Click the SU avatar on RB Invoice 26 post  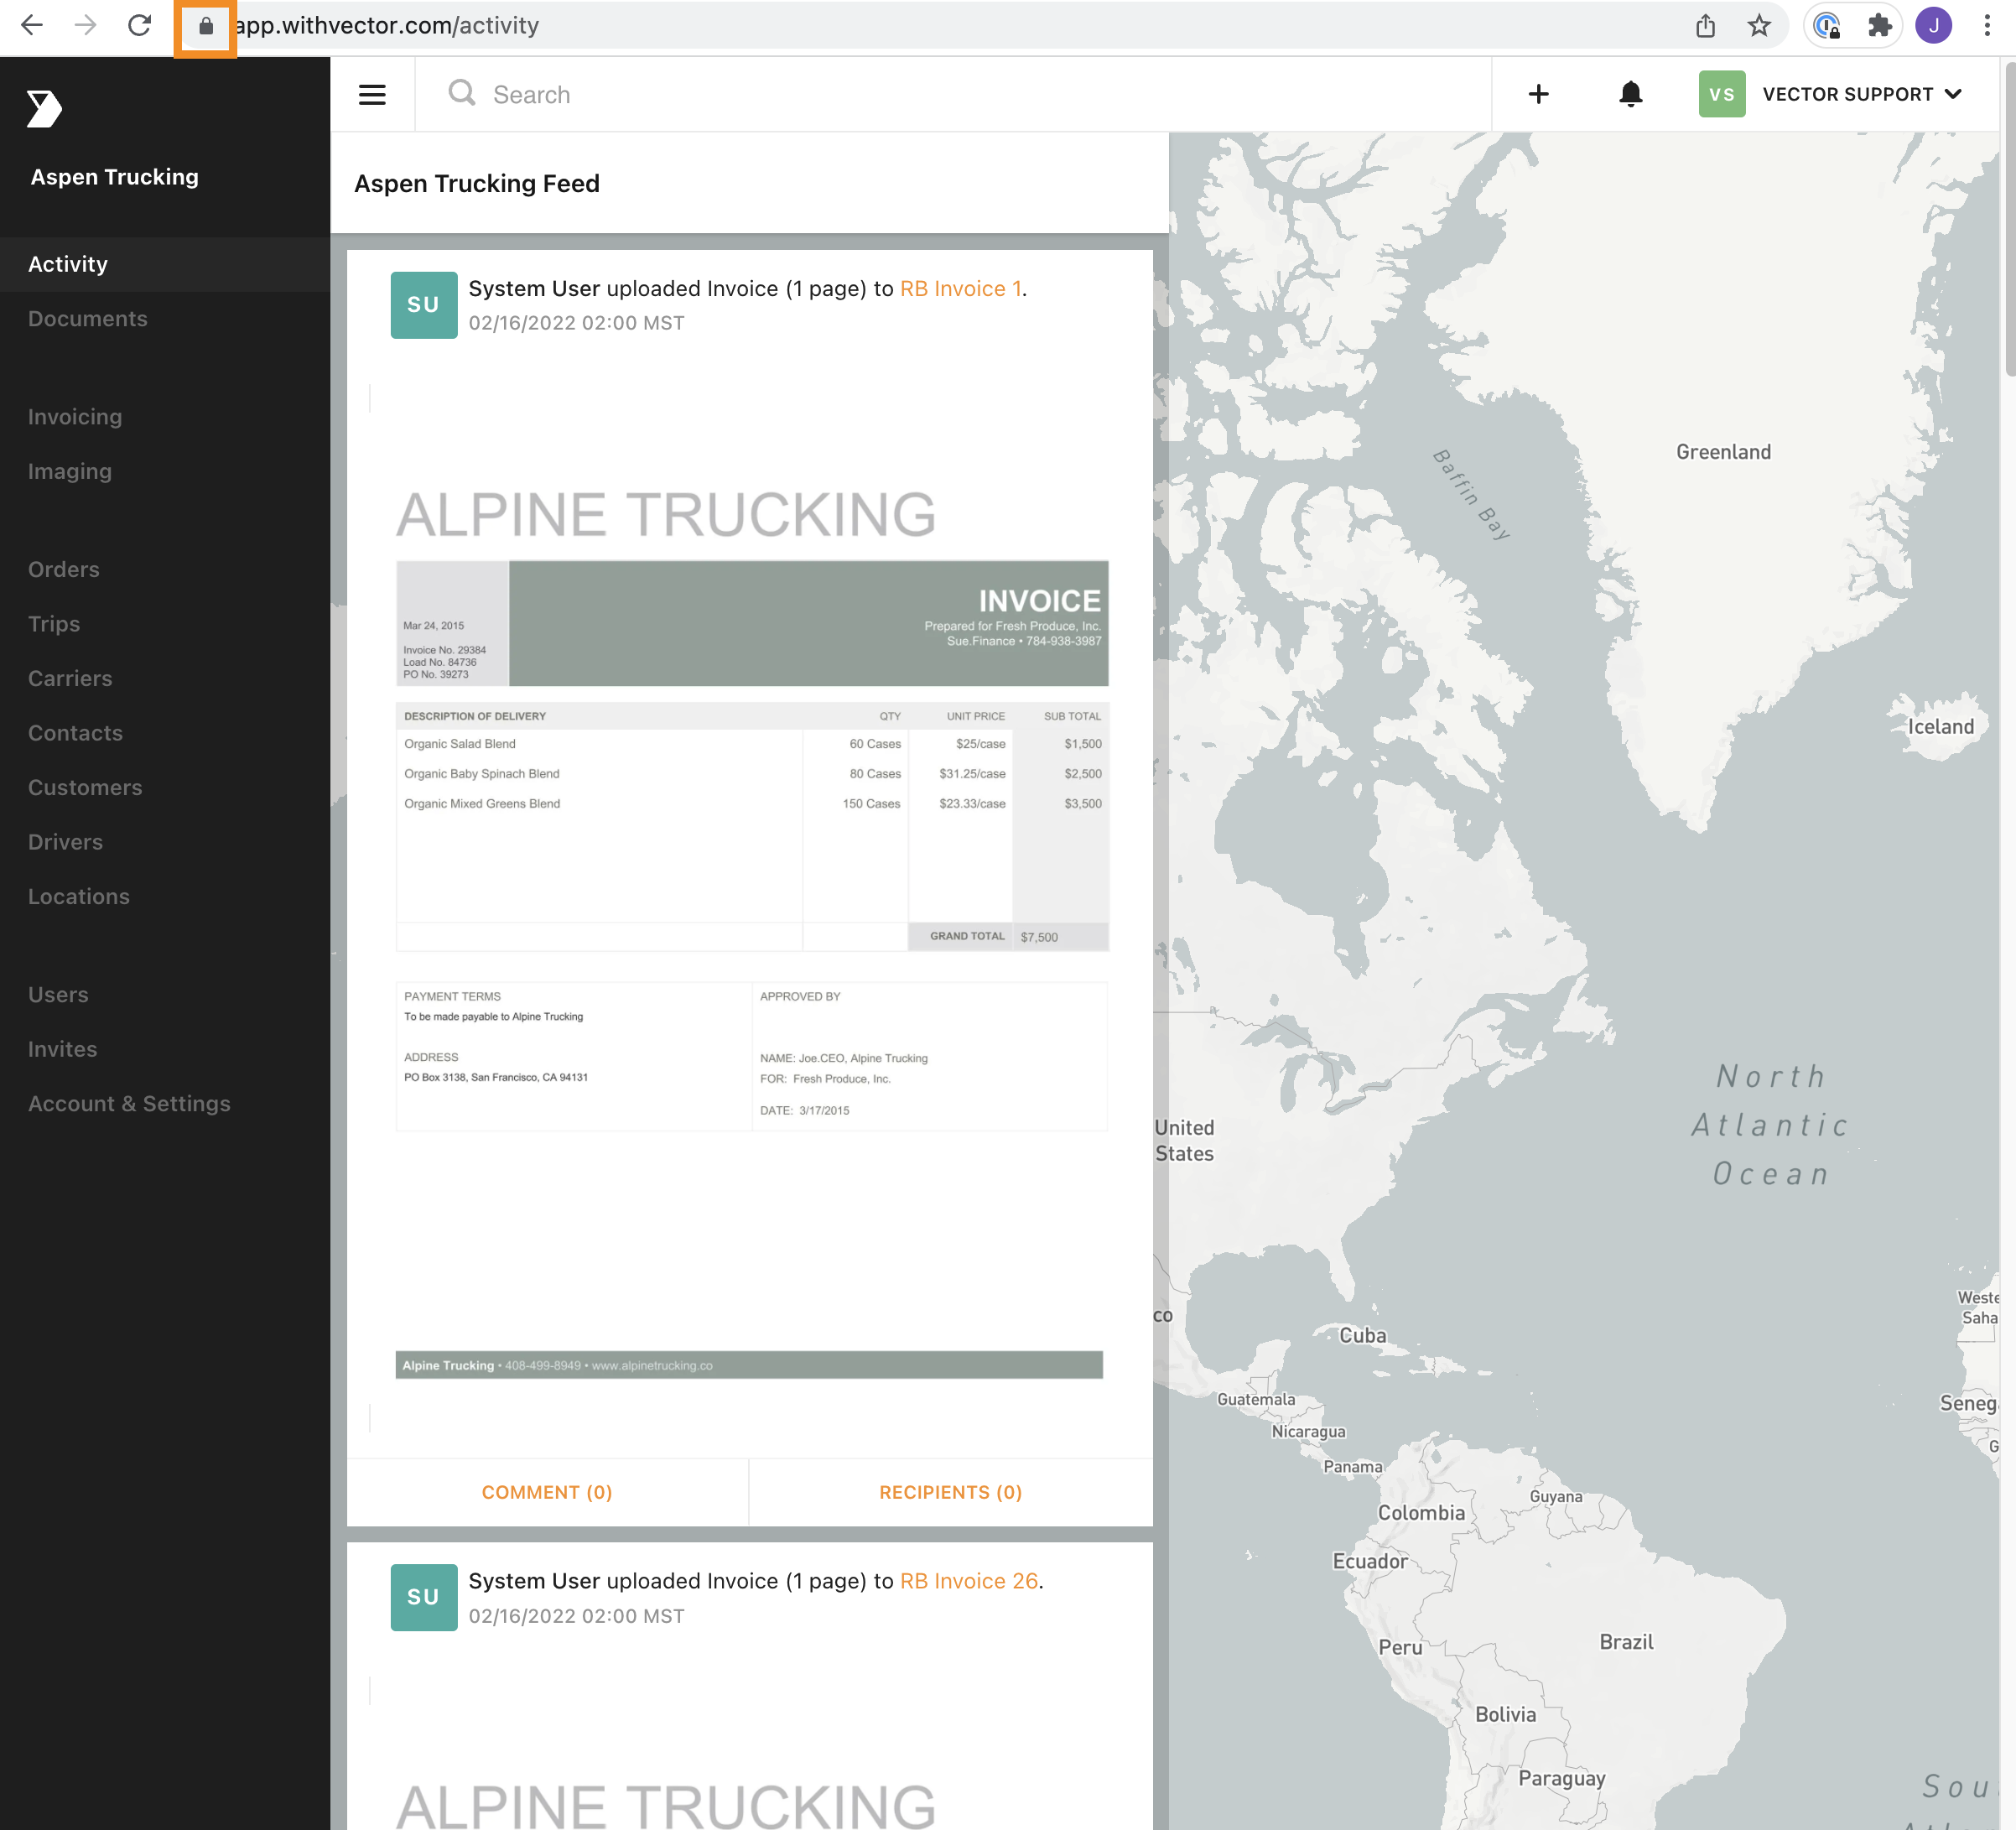(424, 1597)
